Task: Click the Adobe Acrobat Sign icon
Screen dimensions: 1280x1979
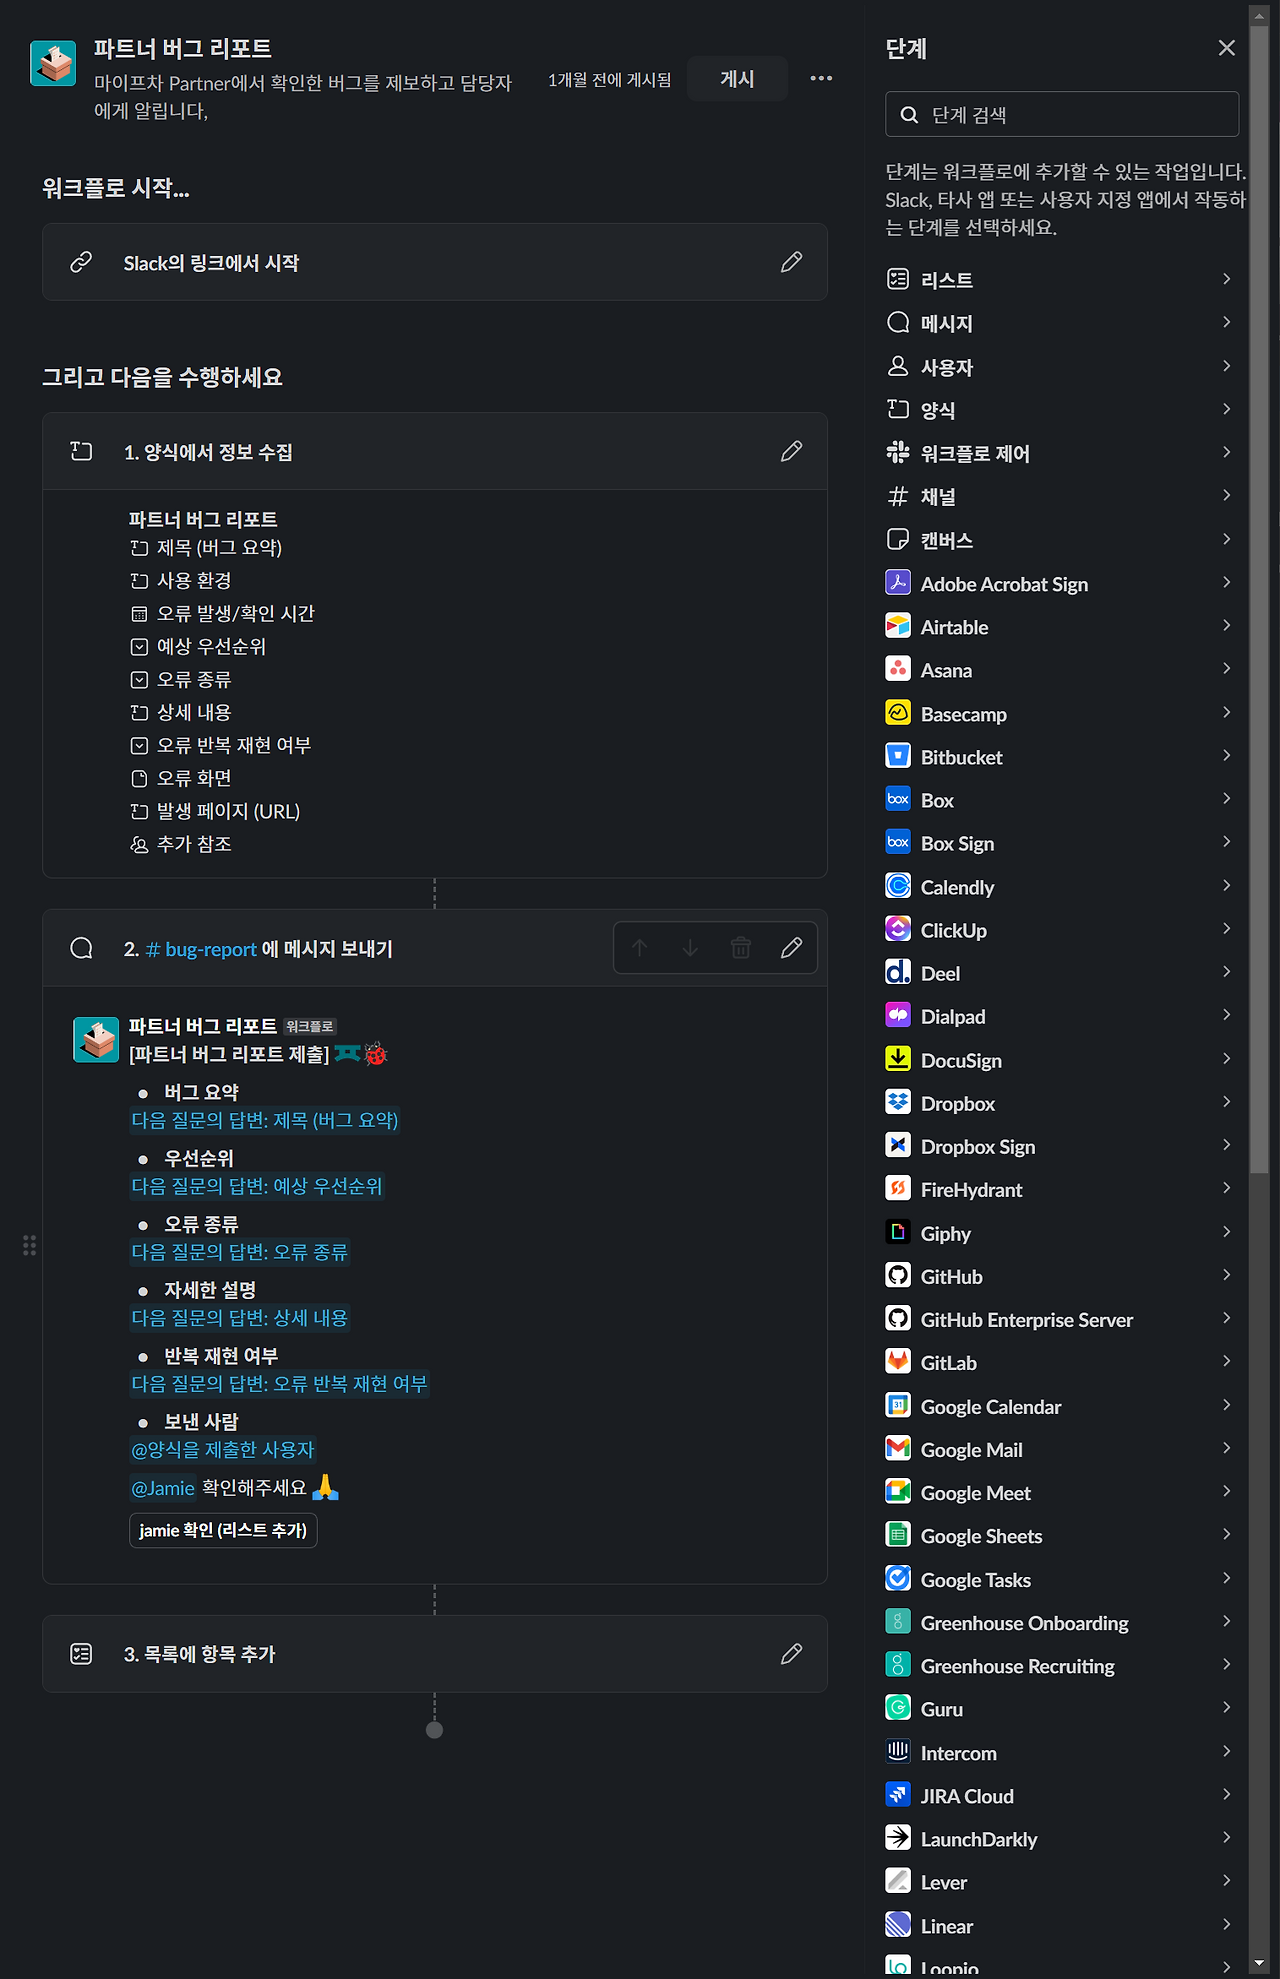Action: pos(898,582)
